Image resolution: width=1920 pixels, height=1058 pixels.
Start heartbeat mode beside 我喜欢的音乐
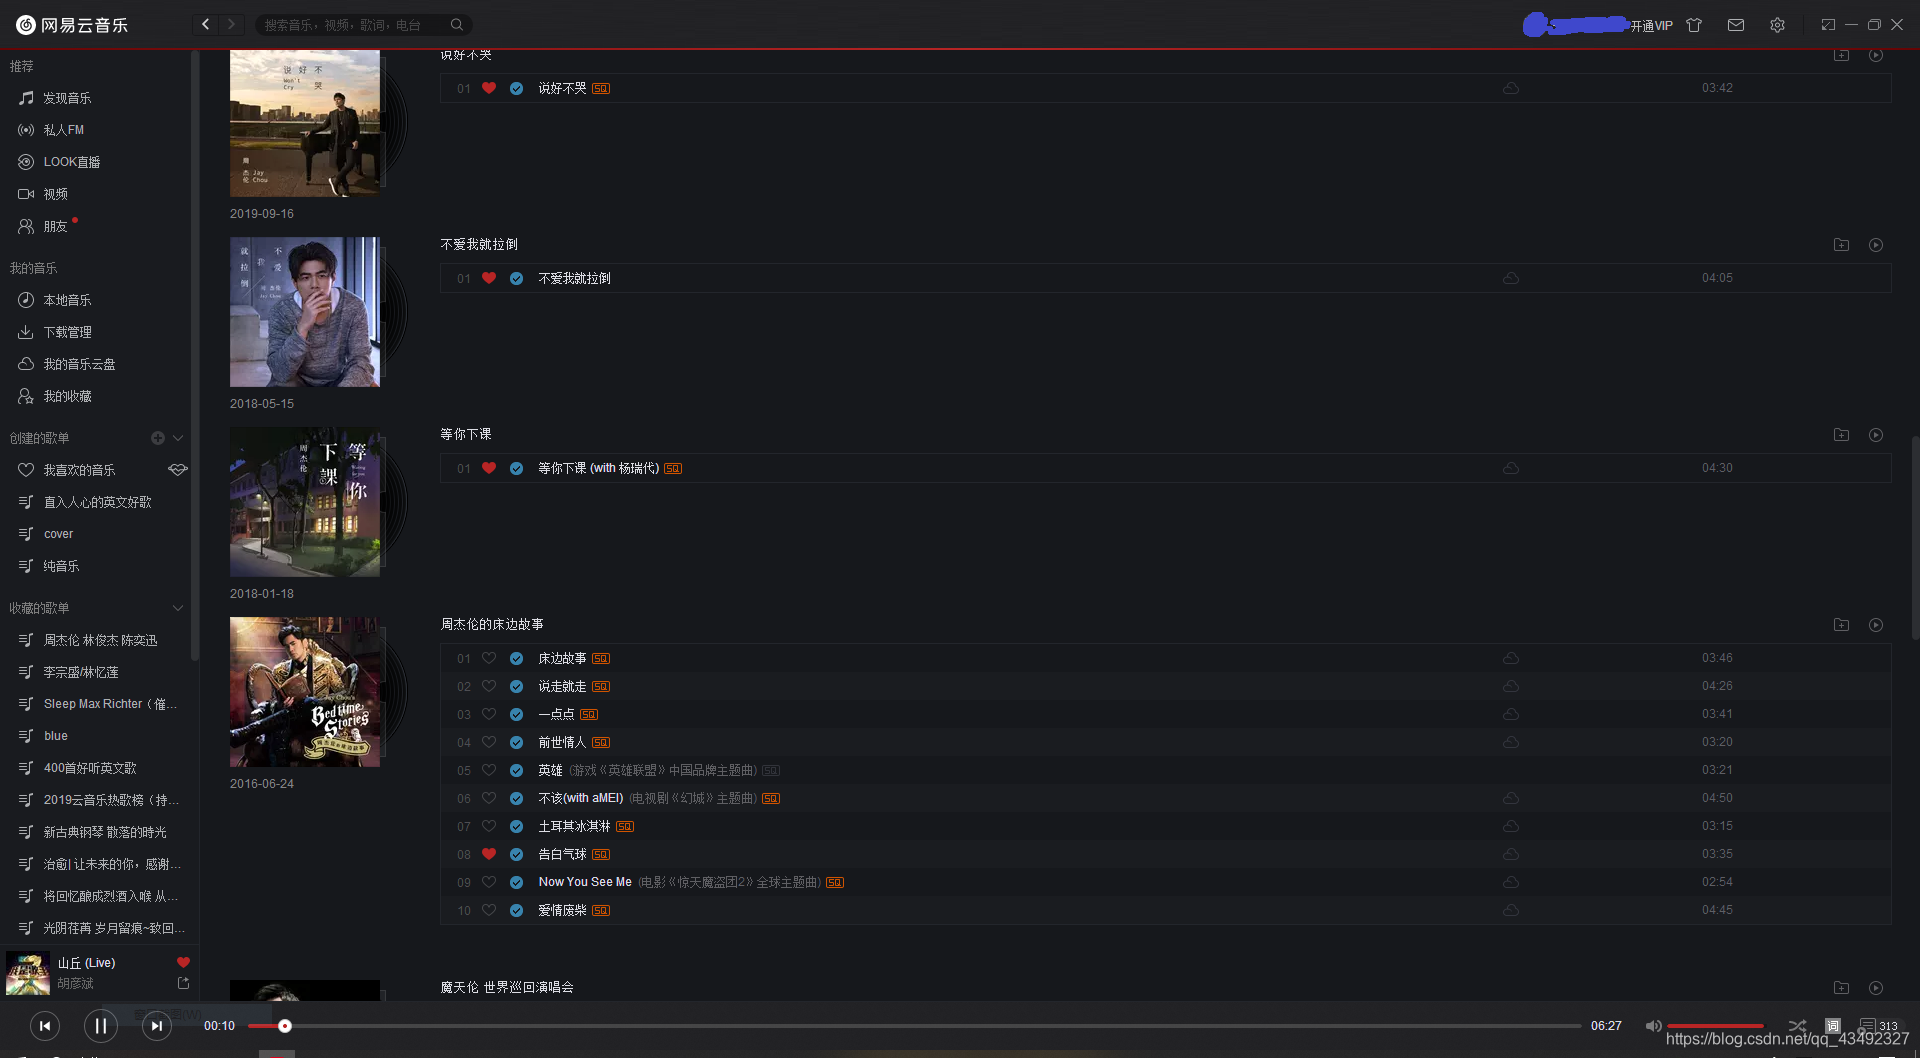[x=178, y=470]
